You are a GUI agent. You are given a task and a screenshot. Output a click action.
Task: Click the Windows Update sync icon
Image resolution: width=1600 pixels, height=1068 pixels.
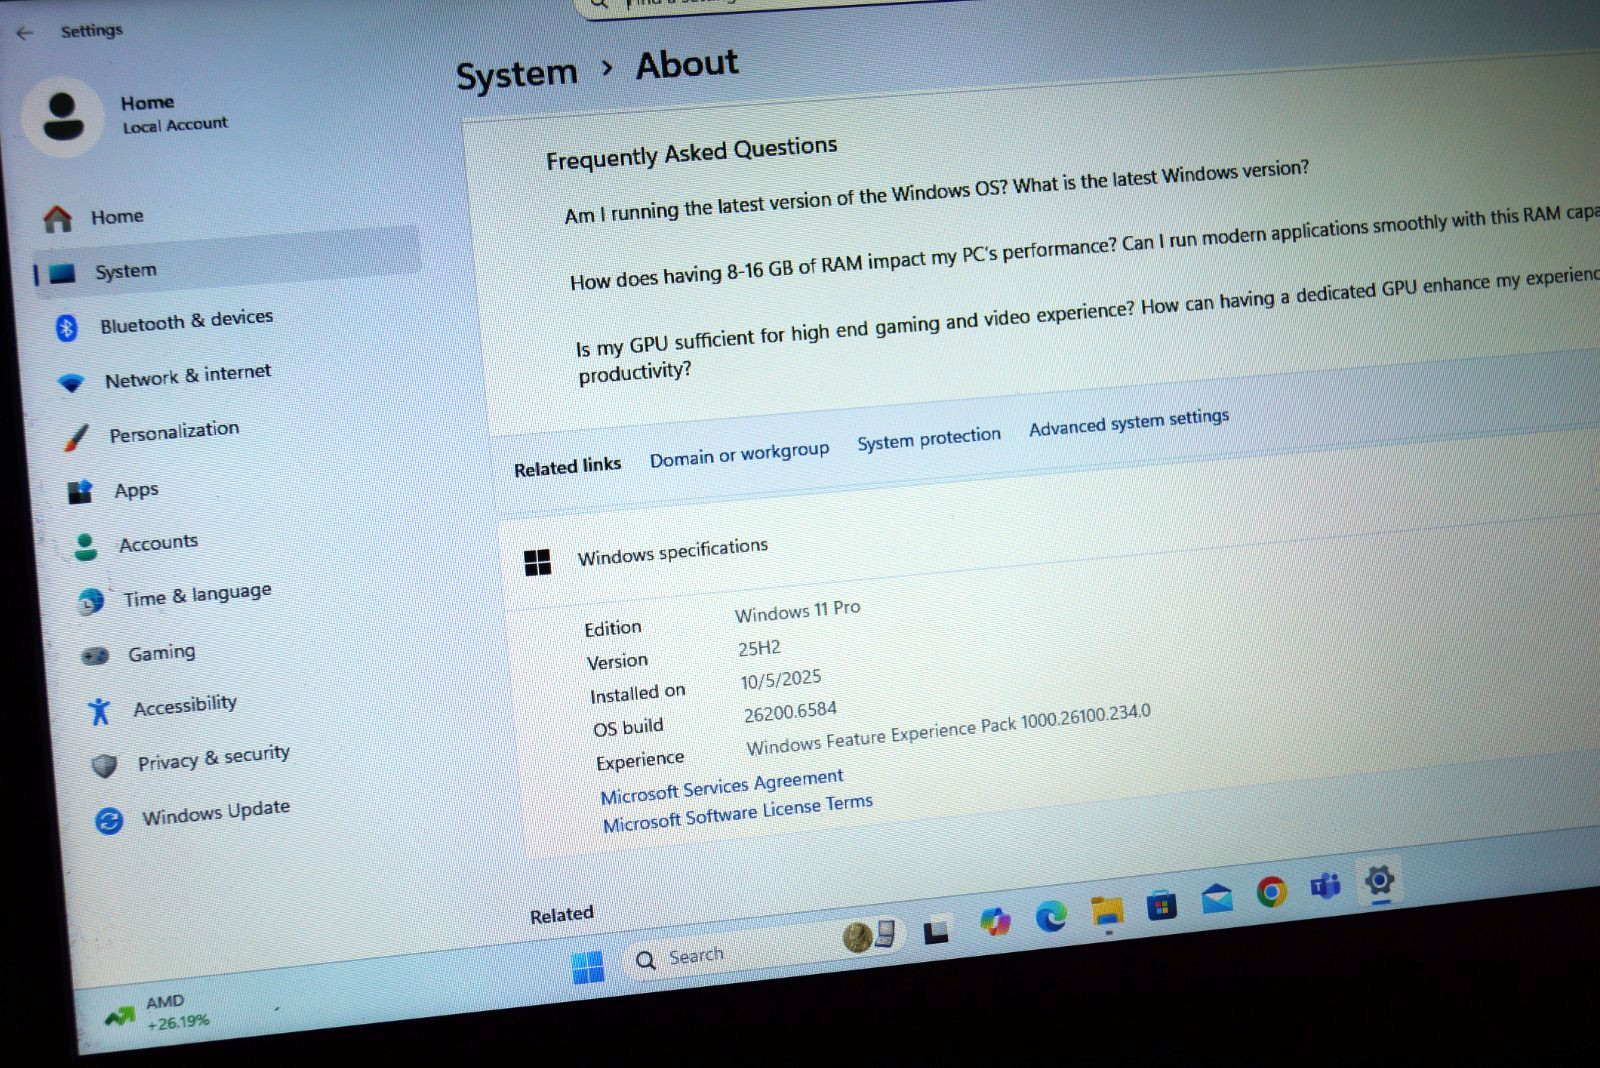108,821
